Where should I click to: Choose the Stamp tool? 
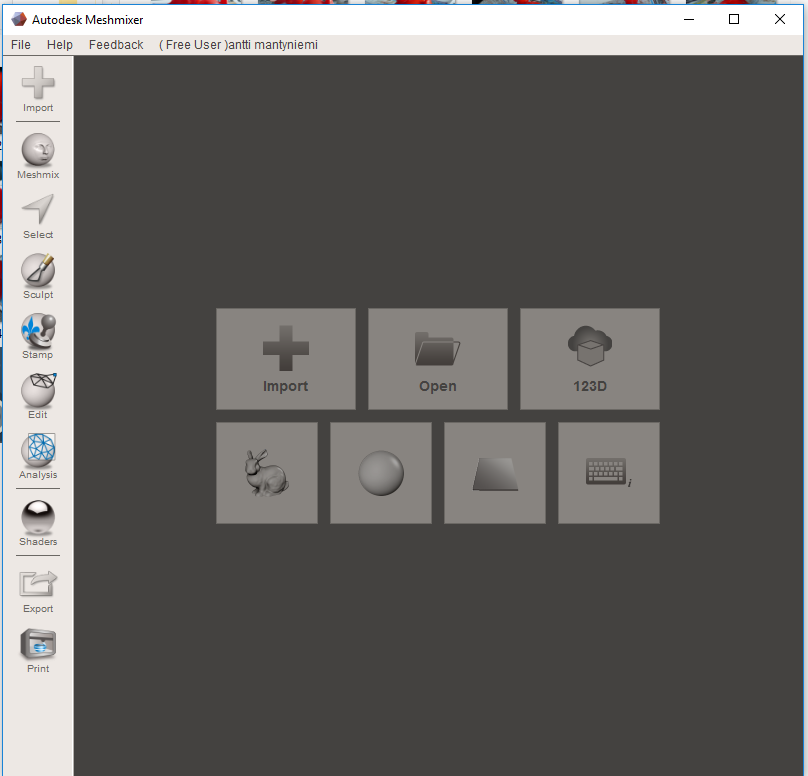pyautogui.click(x=38, y=336)
